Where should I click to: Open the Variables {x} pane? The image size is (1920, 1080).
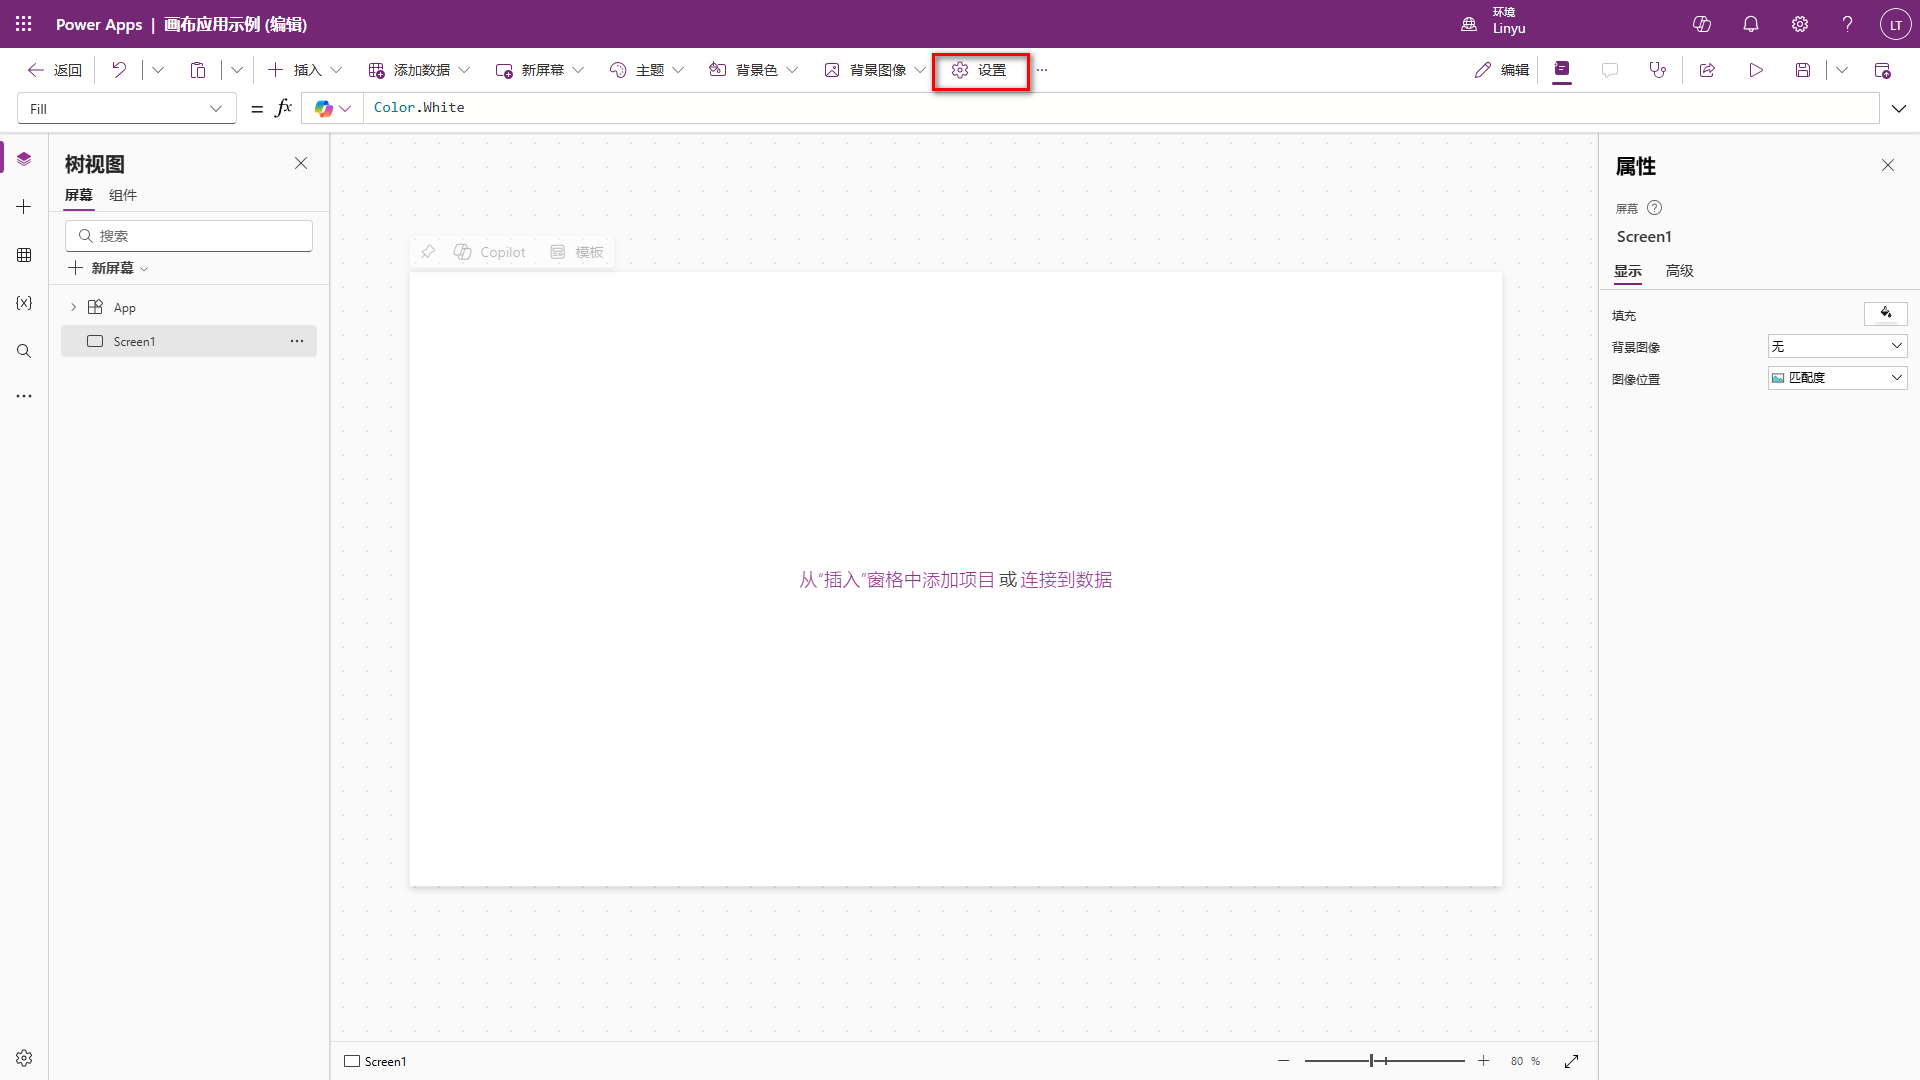(x=24, y=303)
